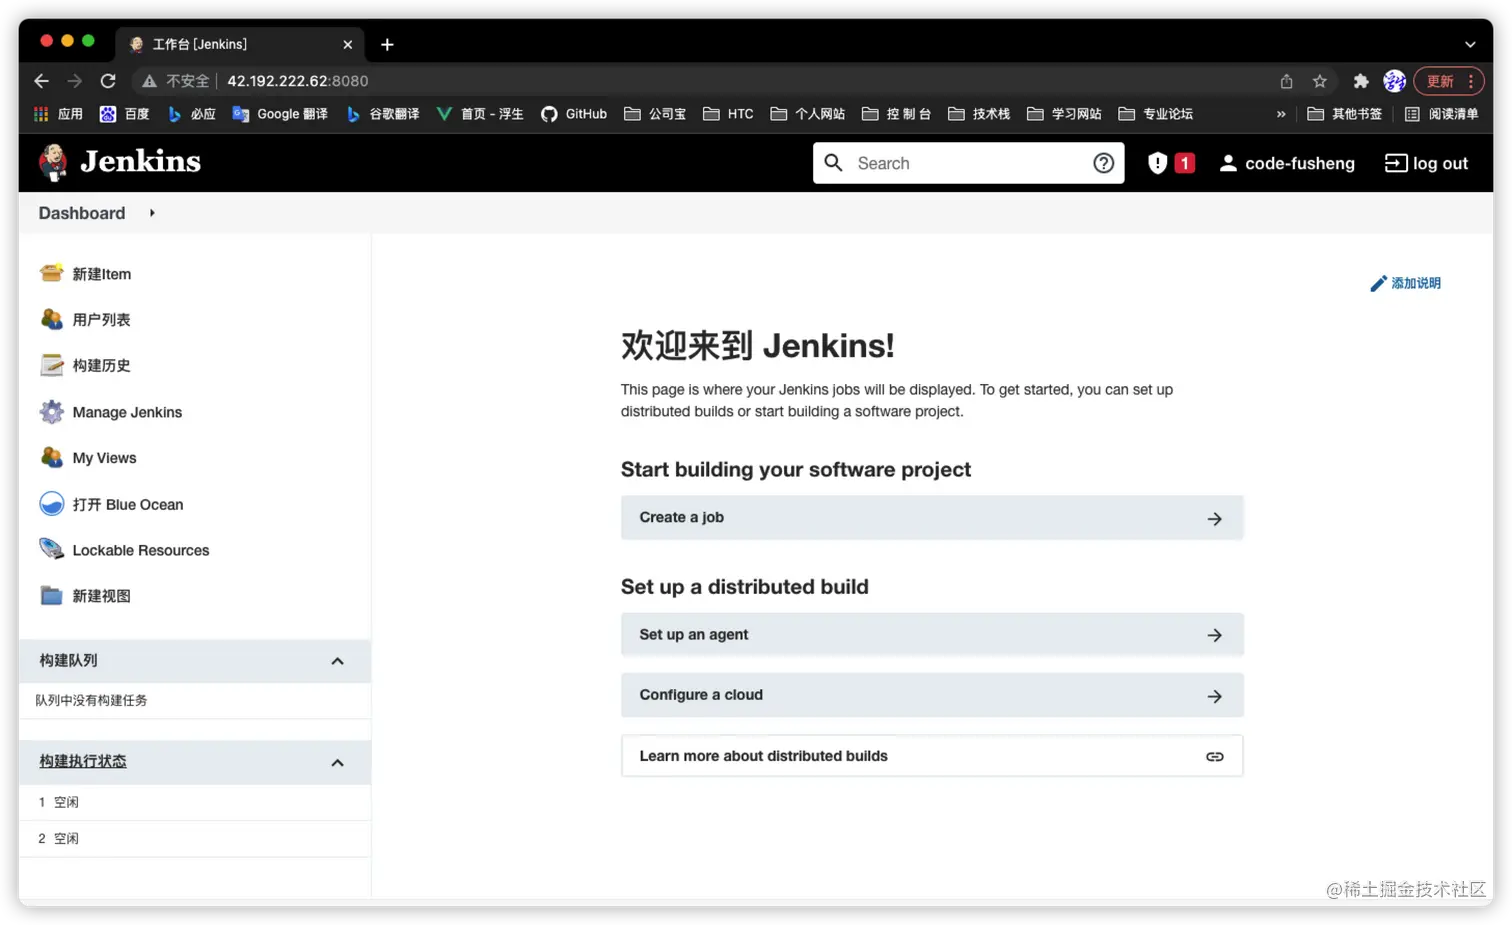
Task: Click the share icon in address bar
Action: (1287, 81)
